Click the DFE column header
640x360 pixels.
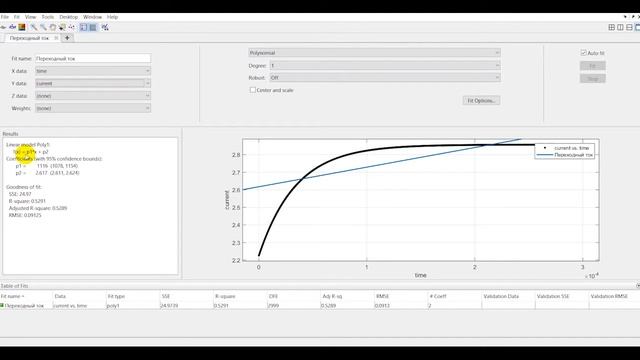(294, 296)
